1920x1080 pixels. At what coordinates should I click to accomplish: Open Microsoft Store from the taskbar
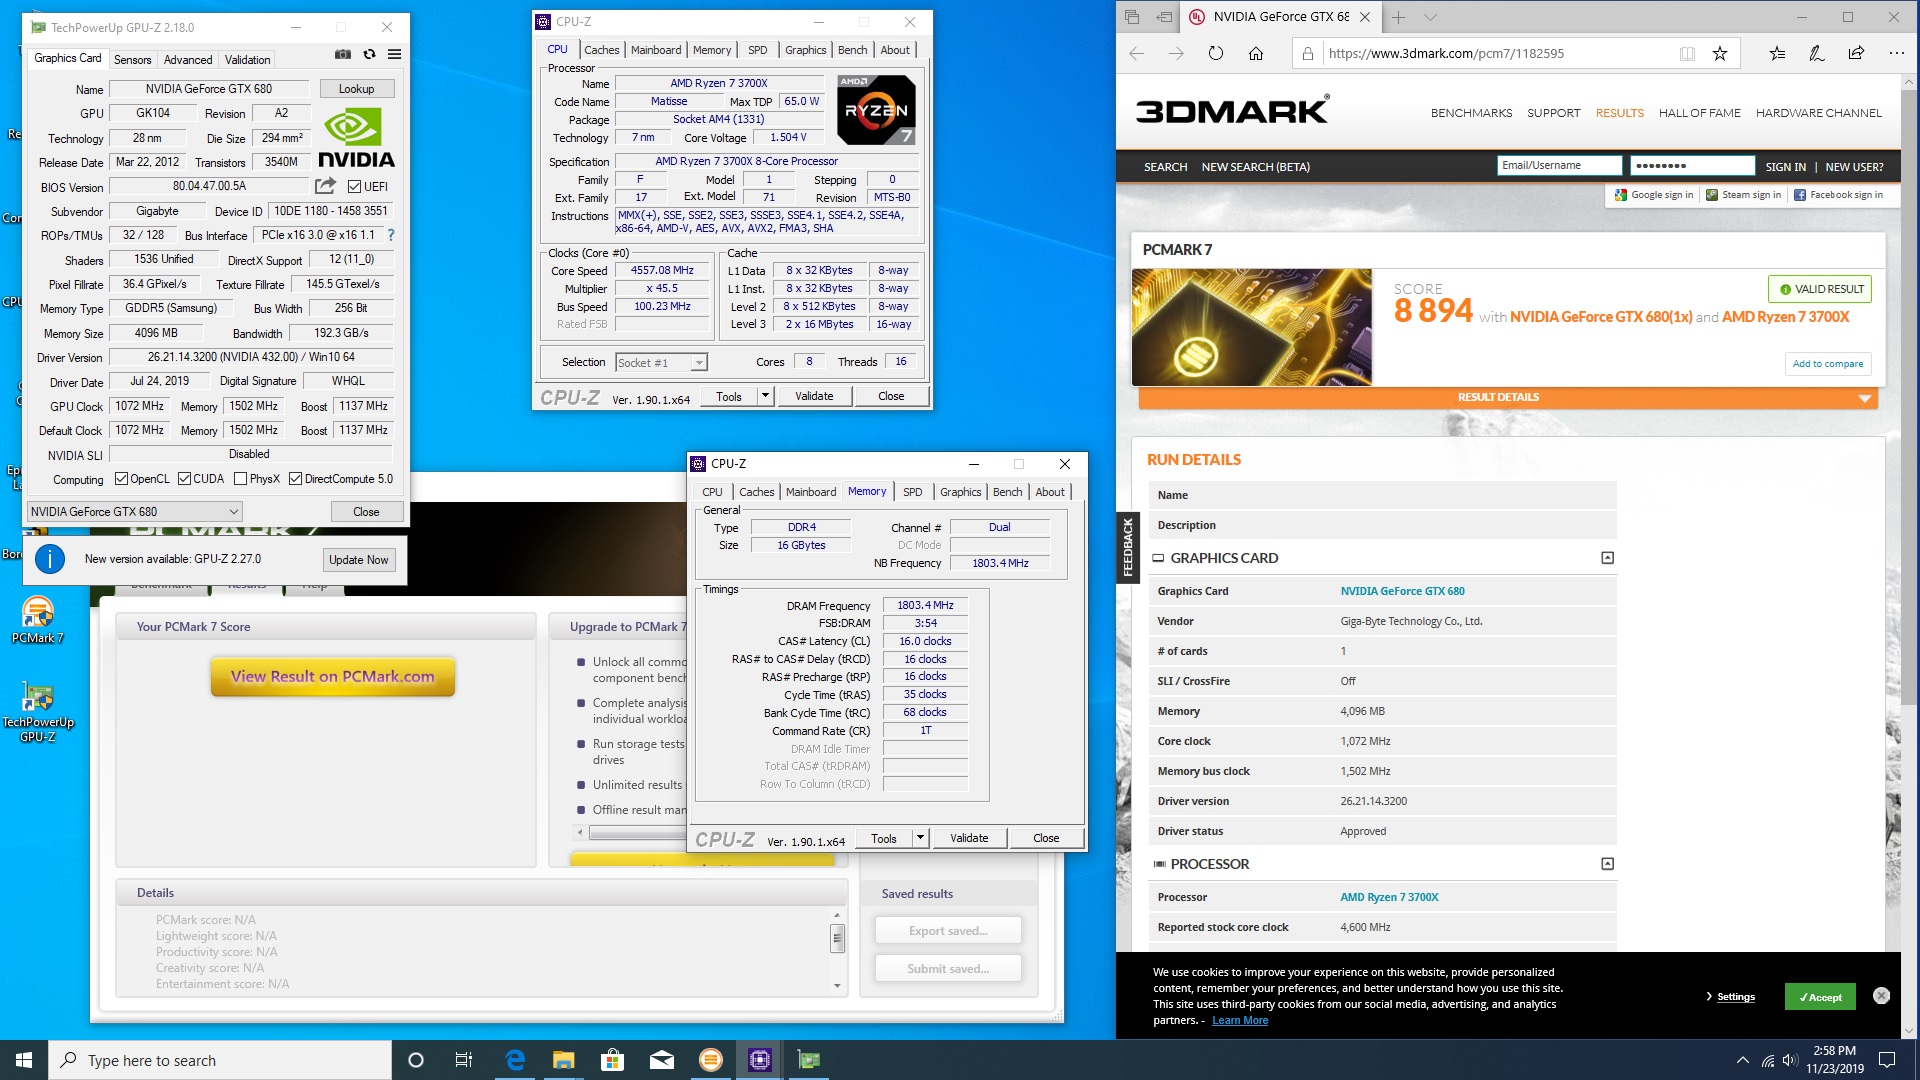613,1060
